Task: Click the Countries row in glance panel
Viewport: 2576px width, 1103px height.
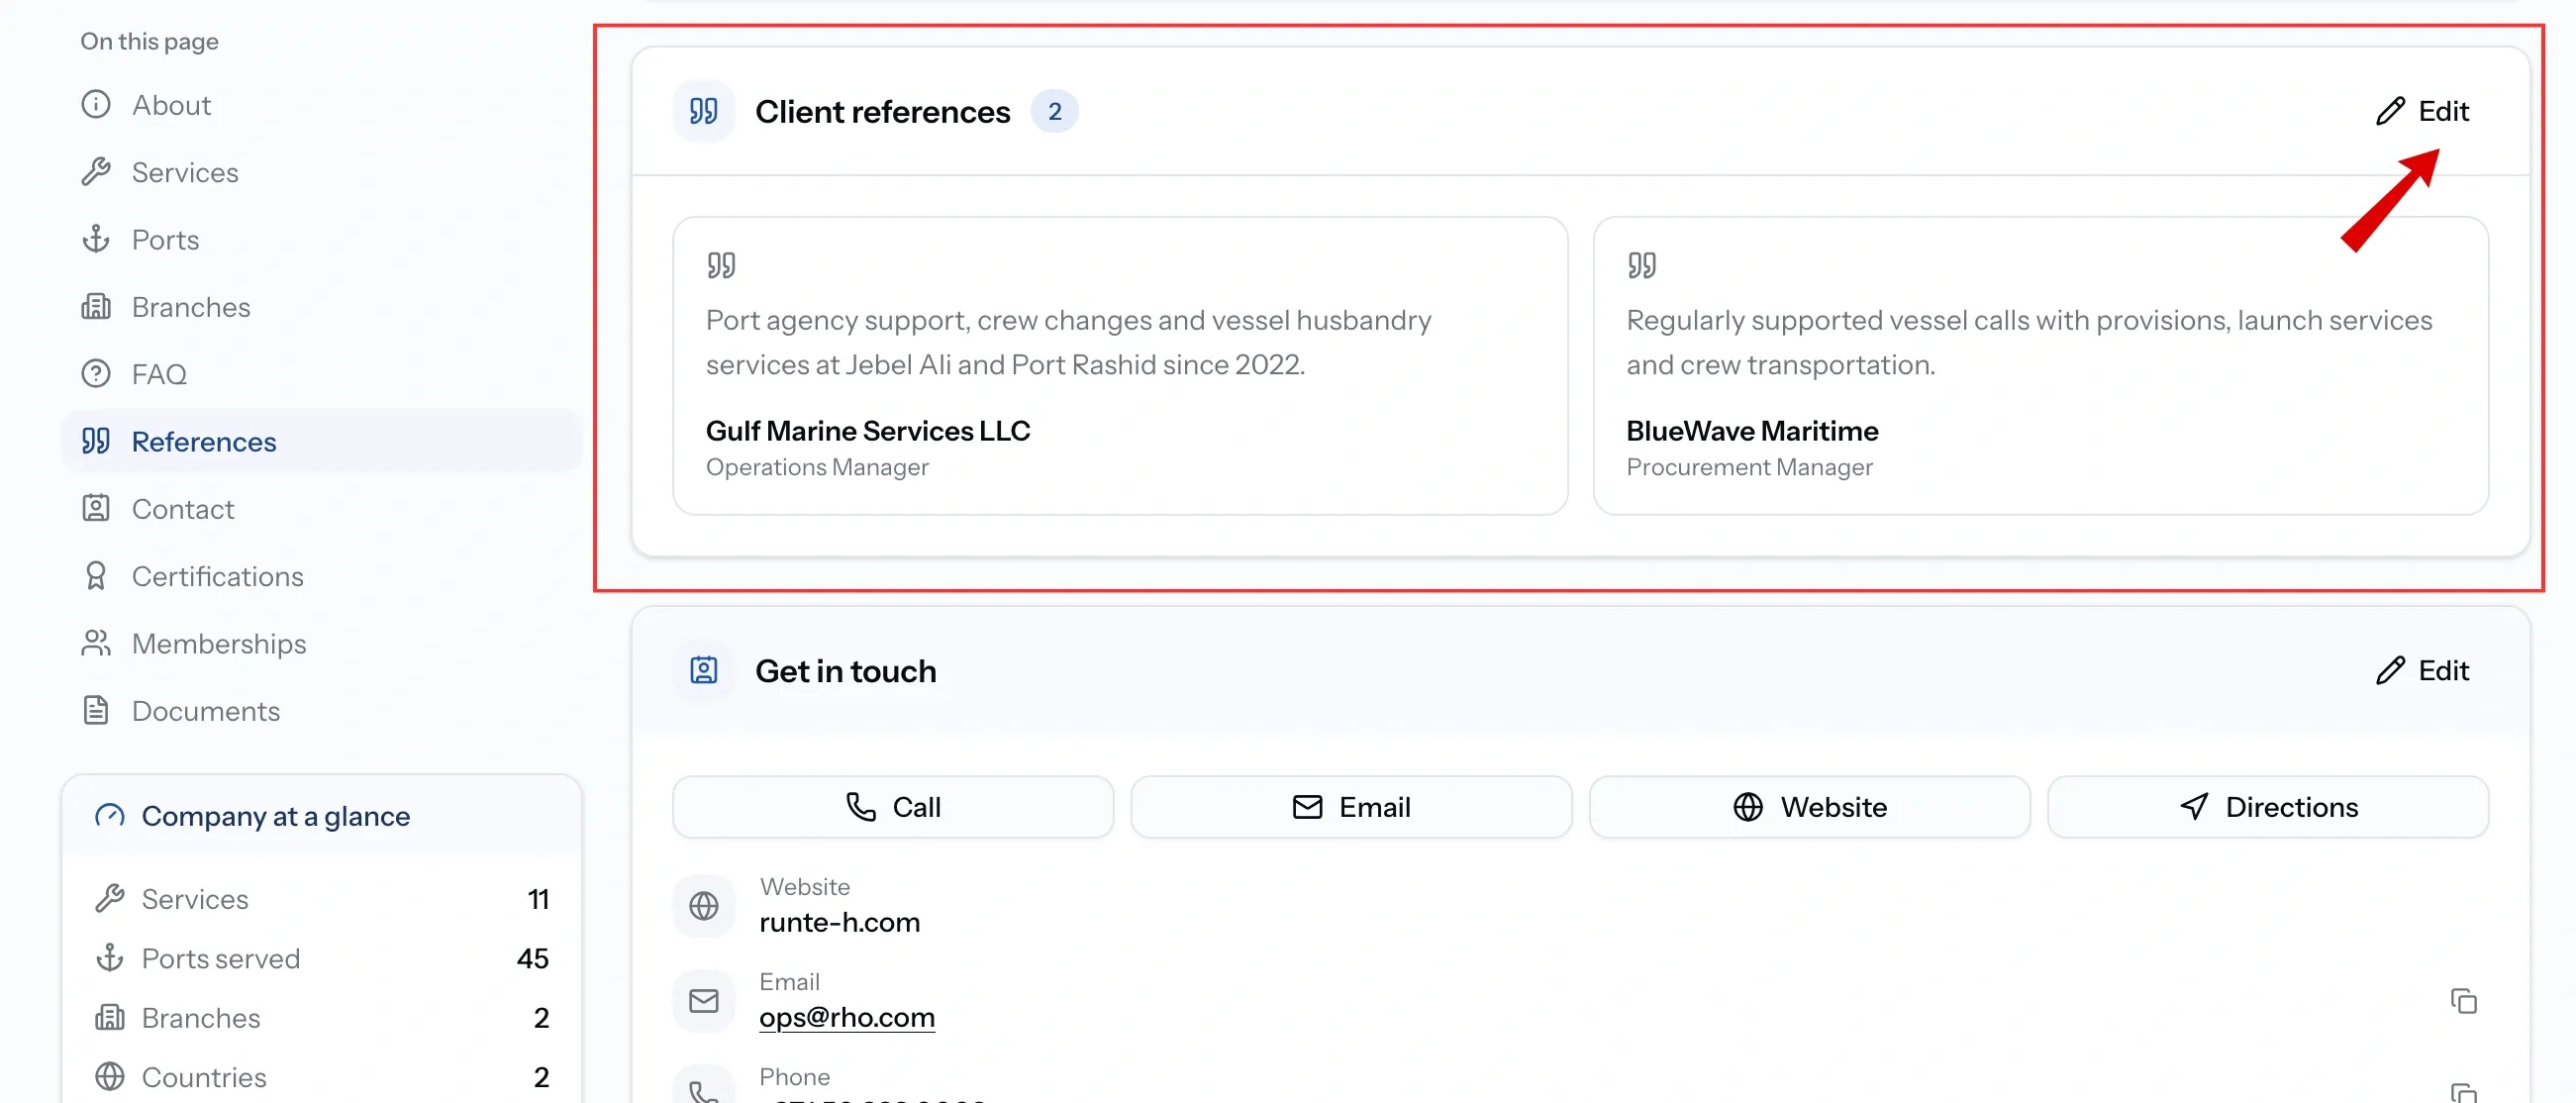Action: tap(322, 1077)
